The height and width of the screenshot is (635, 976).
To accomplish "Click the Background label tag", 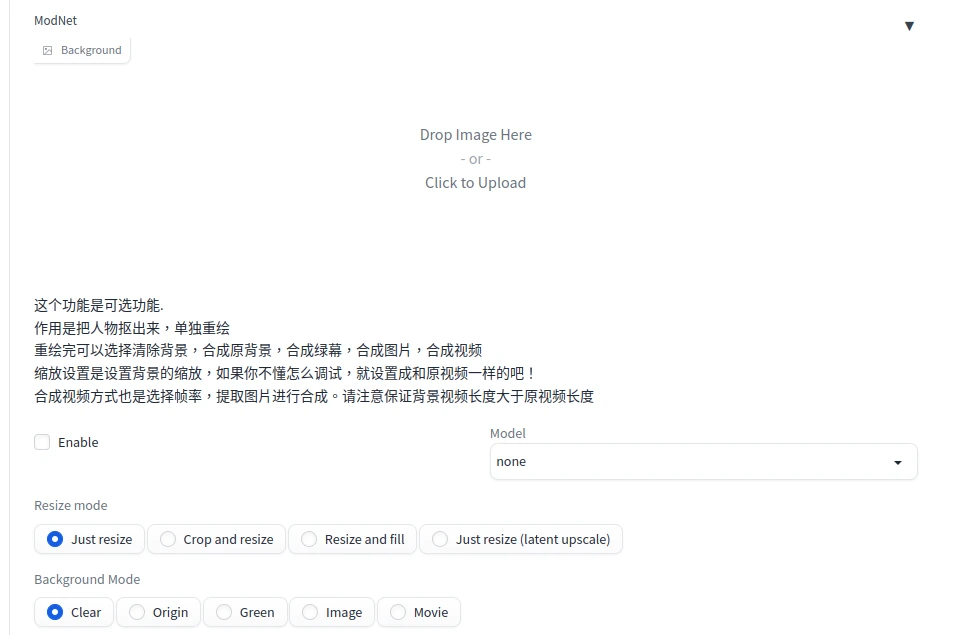I will tap(90, 50).
